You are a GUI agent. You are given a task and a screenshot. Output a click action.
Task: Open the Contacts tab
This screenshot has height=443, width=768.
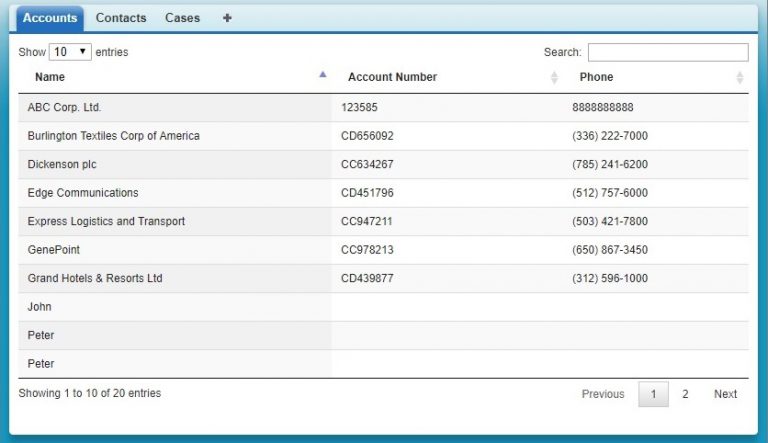(121, 18)
